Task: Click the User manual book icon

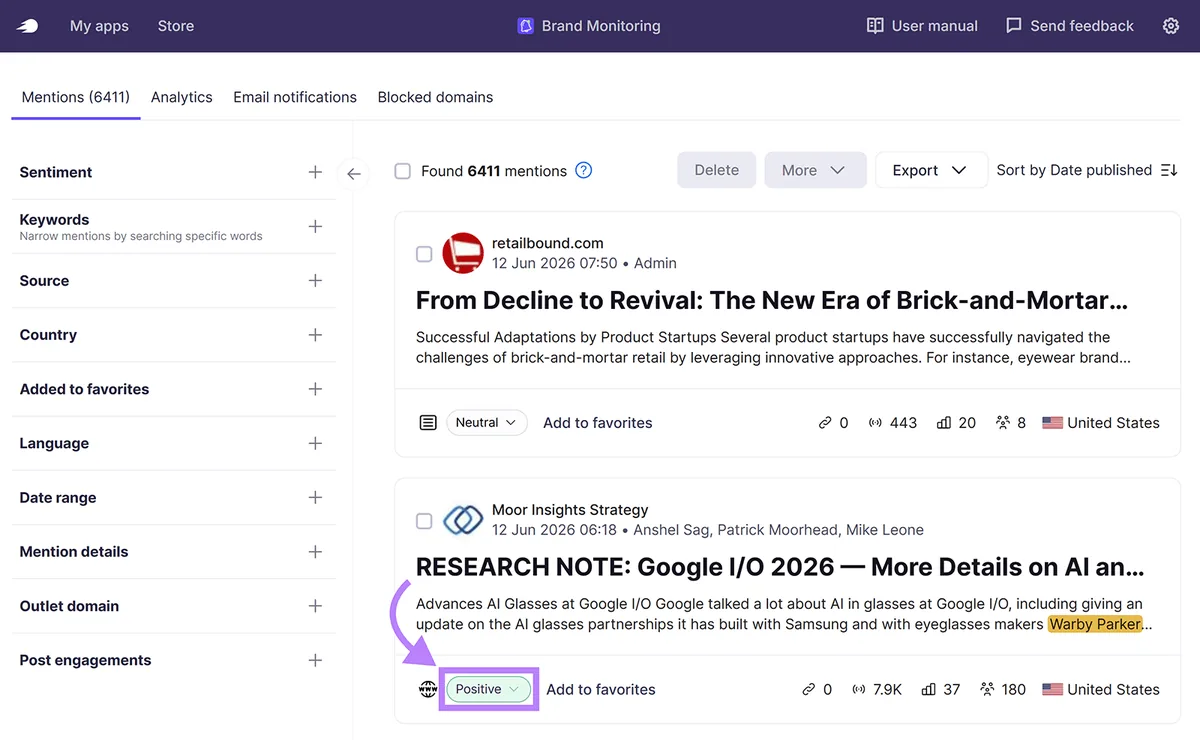Action: [875, 26]
